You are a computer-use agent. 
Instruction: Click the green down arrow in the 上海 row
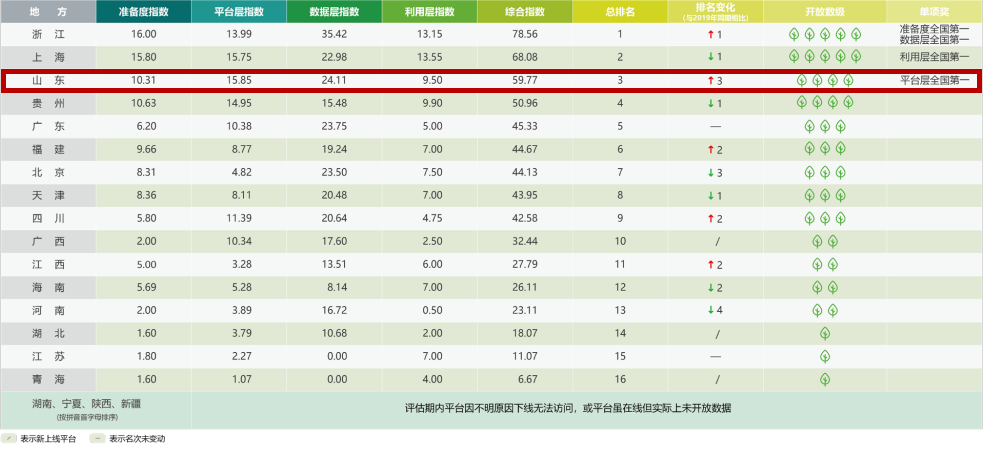coord(710,57)
